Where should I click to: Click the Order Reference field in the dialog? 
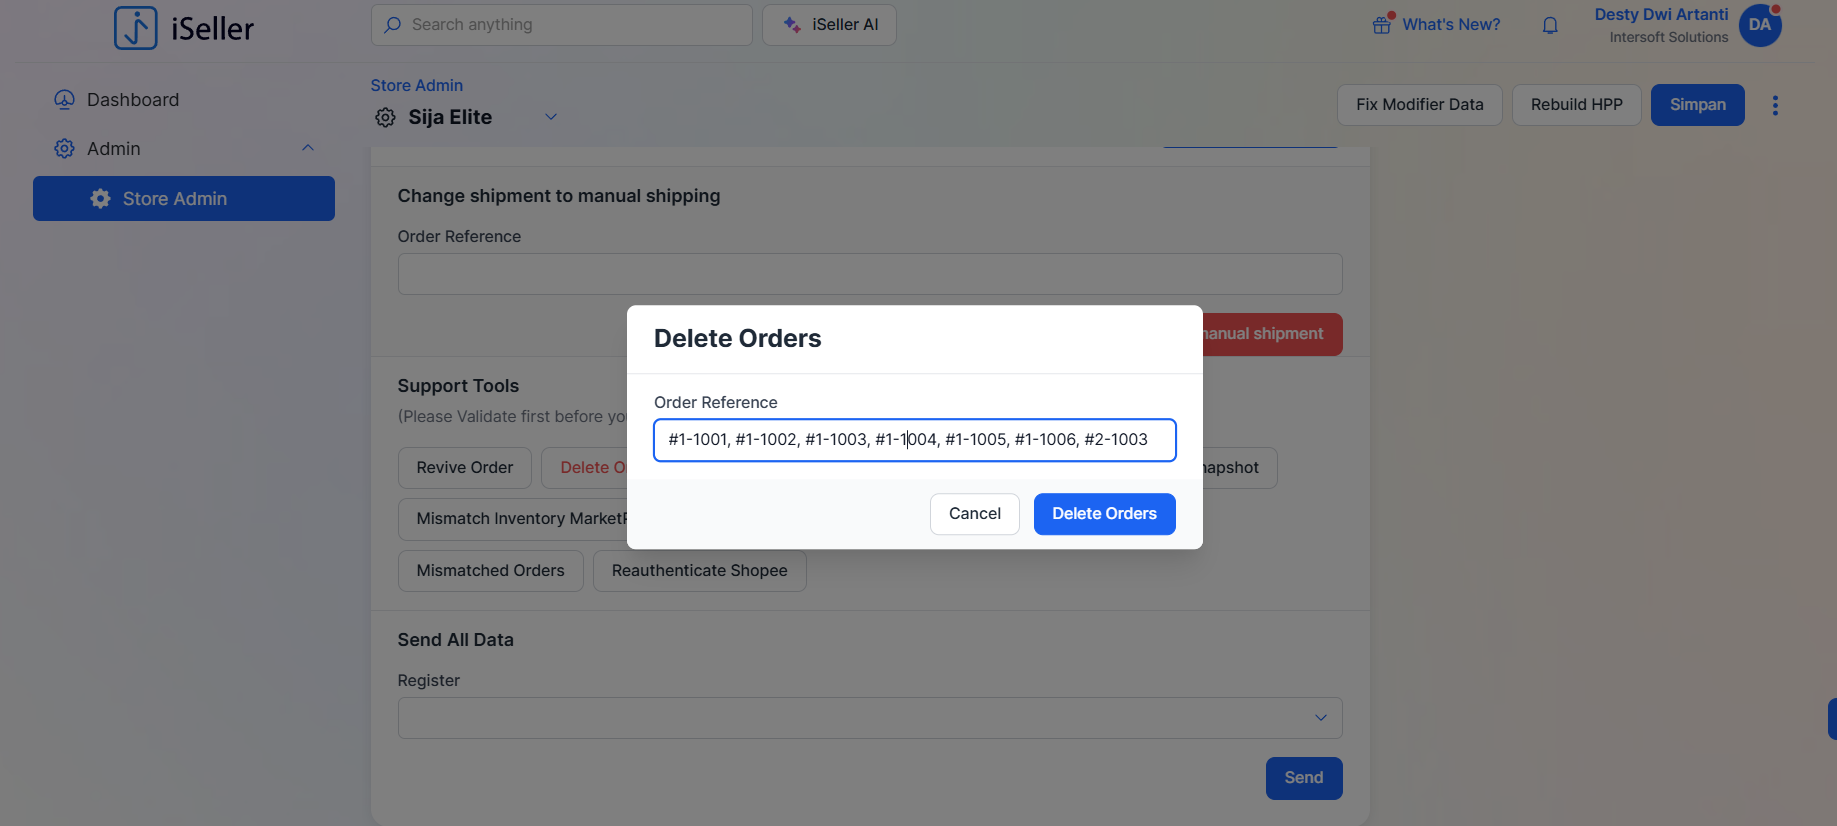point(914,440)
